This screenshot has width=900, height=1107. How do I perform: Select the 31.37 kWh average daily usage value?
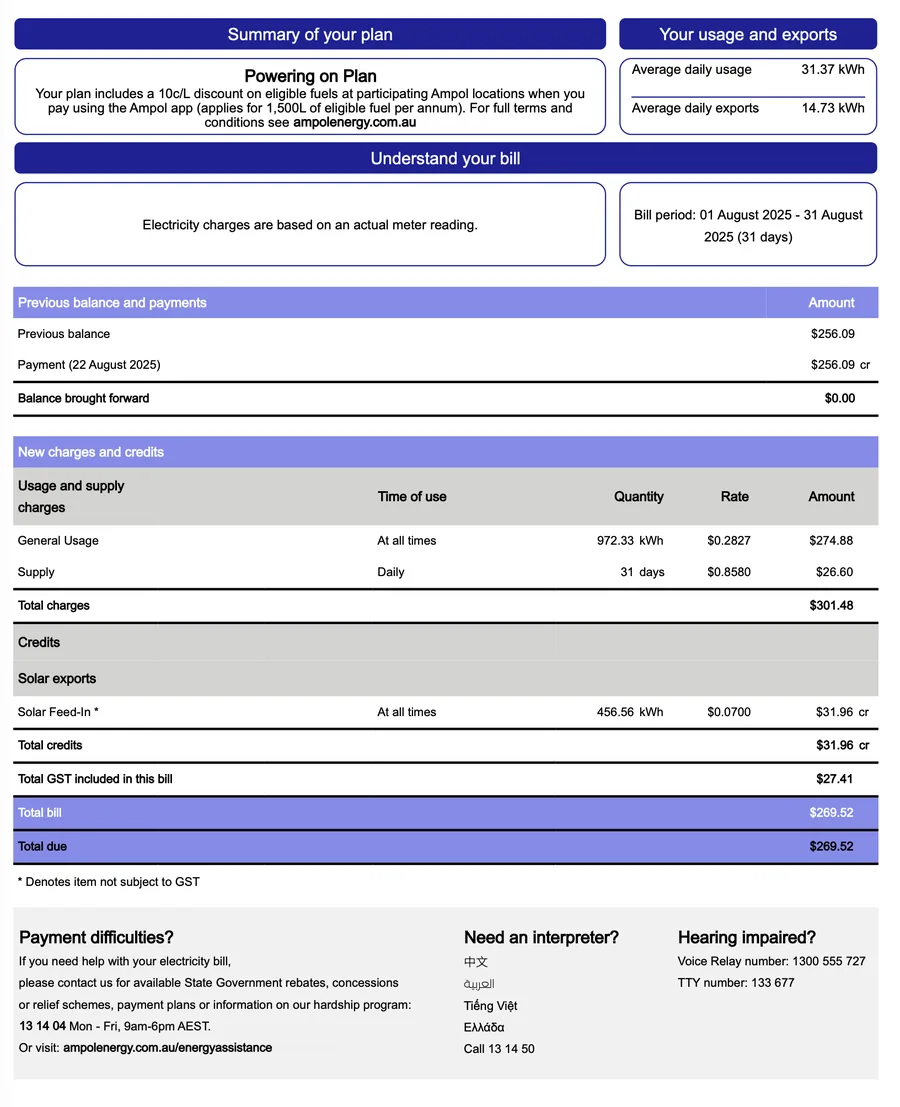[x=832, y=70]
